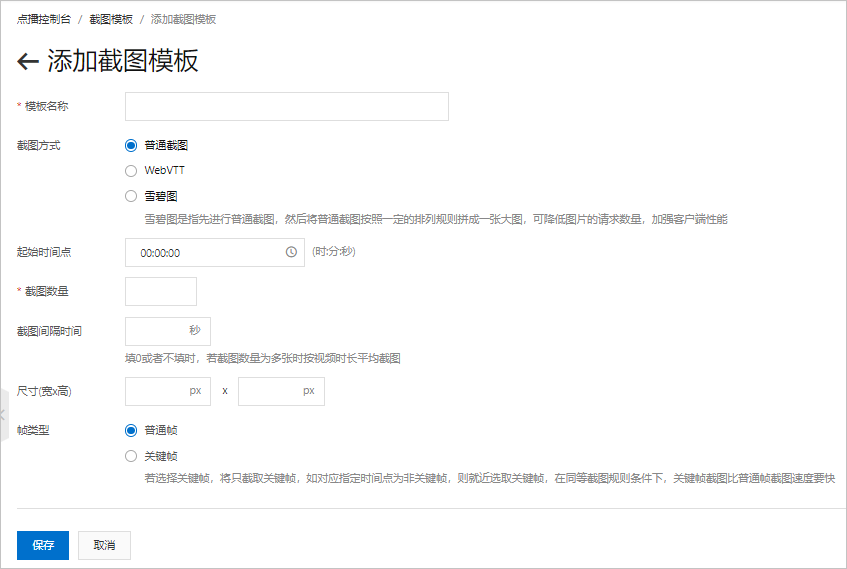This screenshot has height=569, width=847.
Task: Choose the 关键帧 frame type
Action: click(131, 456)
